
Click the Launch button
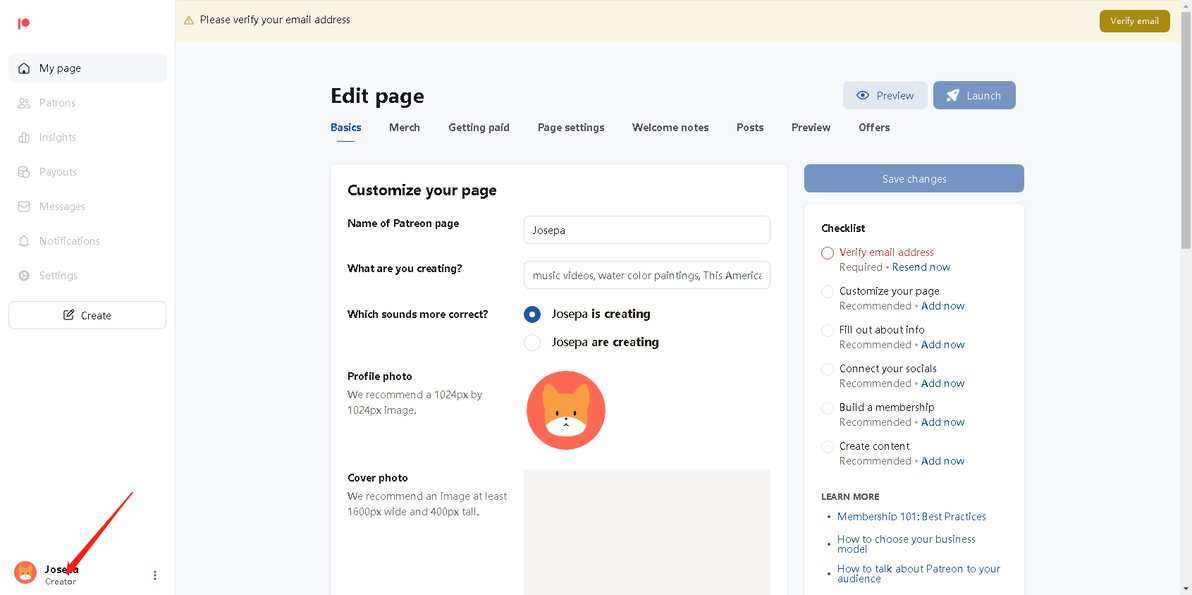974,96
